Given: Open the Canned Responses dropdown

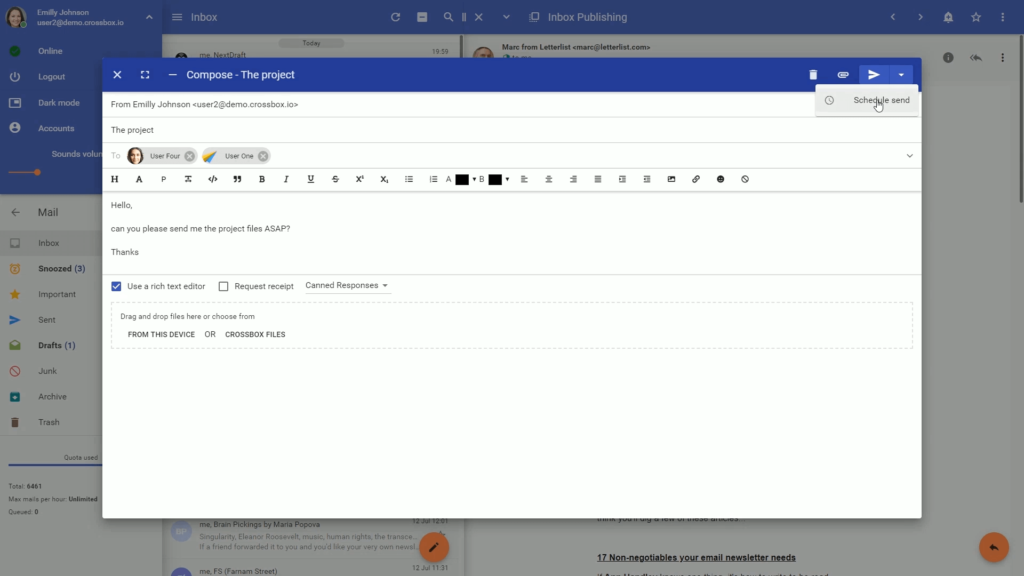Looking at the screenshot, I should 346,286.
